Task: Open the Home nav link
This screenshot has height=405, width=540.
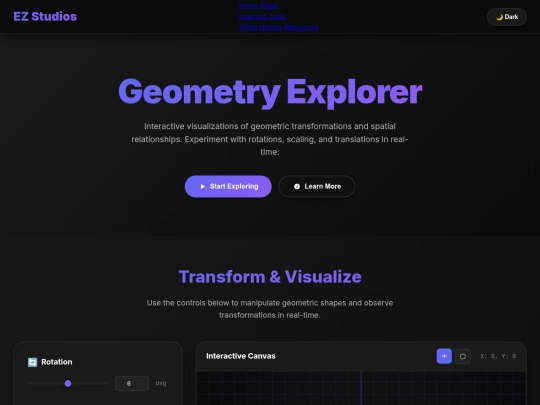Action: (x=248, y=6)
